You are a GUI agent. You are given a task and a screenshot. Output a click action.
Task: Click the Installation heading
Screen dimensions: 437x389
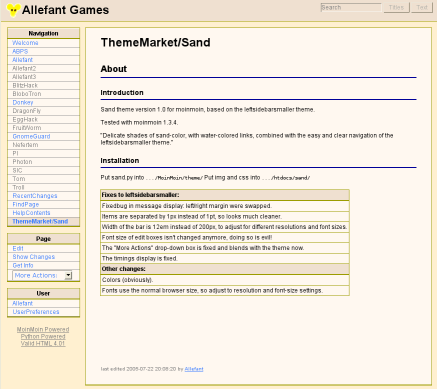pyautogui.click(x=120, y=161)
